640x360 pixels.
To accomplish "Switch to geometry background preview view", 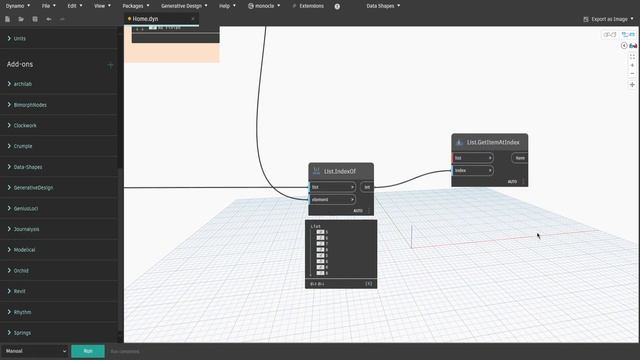I will click(609, 35).
